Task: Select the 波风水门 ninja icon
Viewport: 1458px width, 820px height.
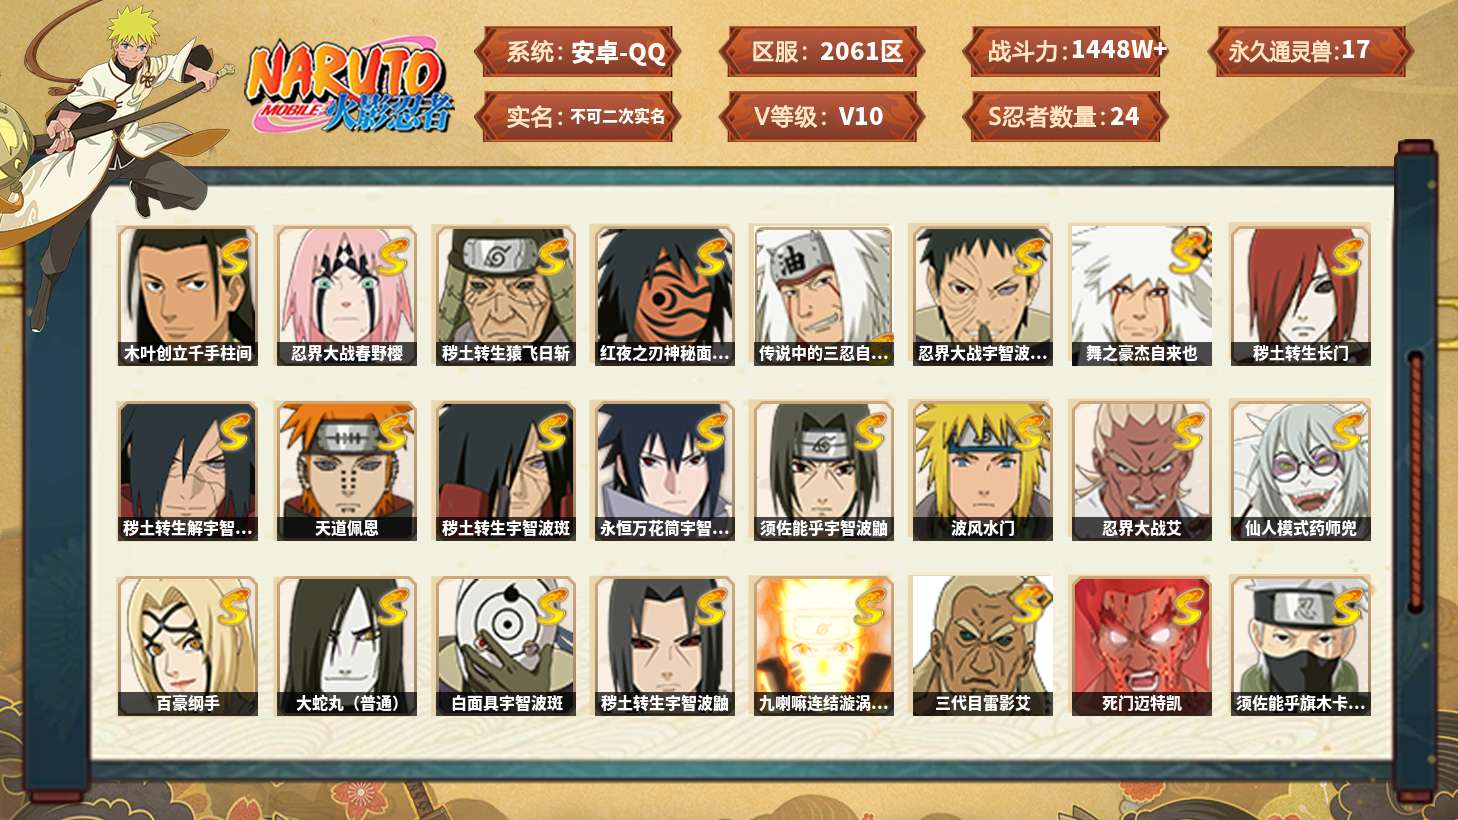Action: pyautogui.click(x=982, y=471)
